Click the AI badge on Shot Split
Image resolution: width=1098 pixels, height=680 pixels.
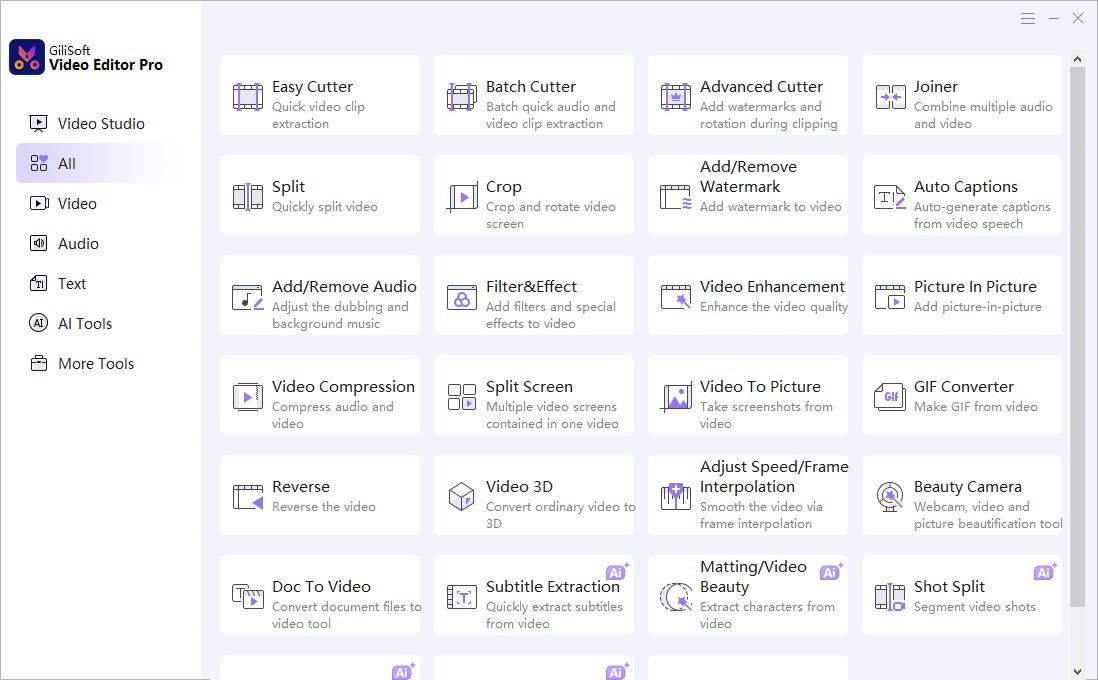pyautogui.click(x=1045, y=571)
